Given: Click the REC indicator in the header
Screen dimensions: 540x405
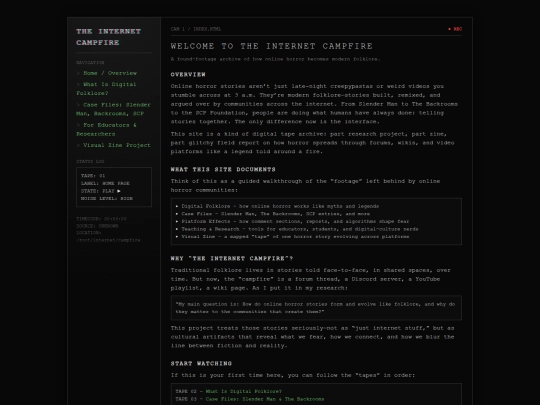Looking at the screenshot, I should click(455, 29).
